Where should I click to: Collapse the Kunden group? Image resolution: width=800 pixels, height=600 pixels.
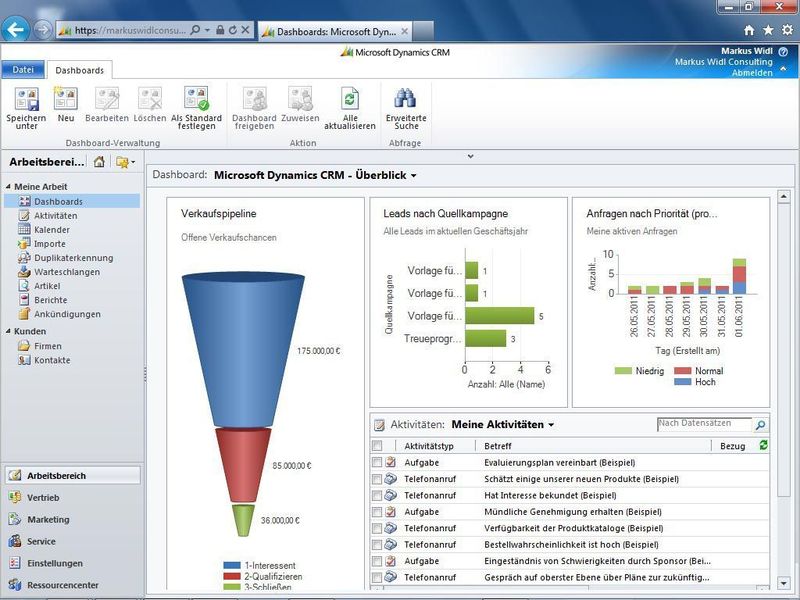8,331
